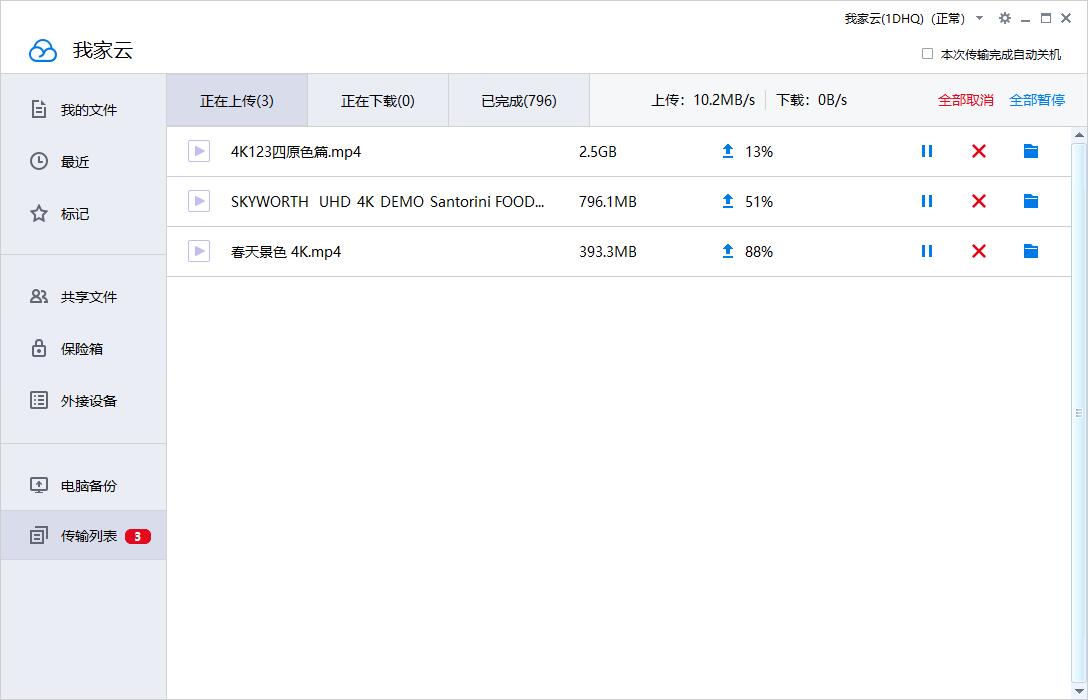Click 全部暂停 to pause all uploads
Screen dimensions: 1088x700
1037,100
